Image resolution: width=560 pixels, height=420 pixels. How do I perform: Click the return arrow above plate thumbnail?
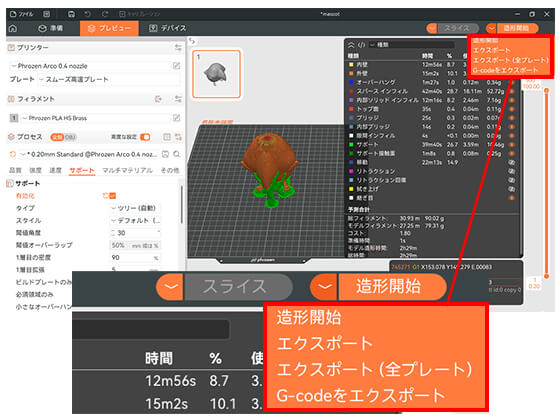(192, 41)
